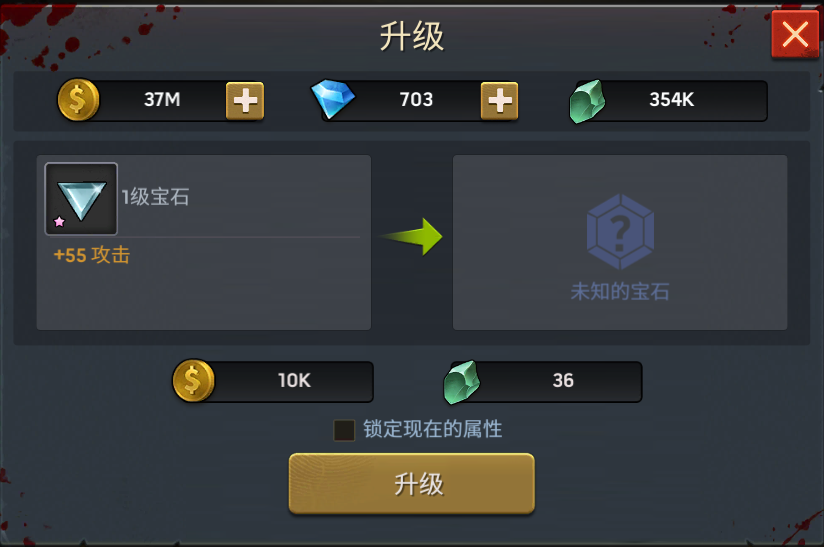Click the +55 攻击 attribute text
The image size is (824, 547).
pos(92,255)
